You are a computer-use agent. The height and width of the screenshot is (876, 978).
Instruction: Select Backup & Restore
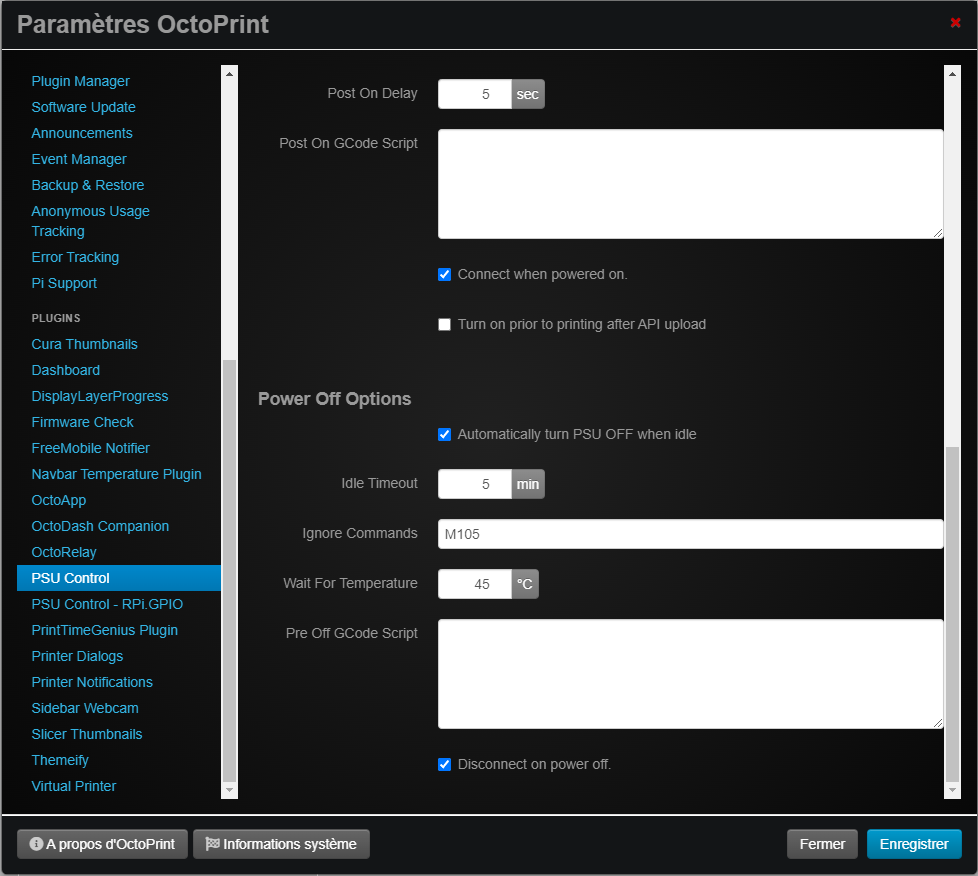point(88,185)
